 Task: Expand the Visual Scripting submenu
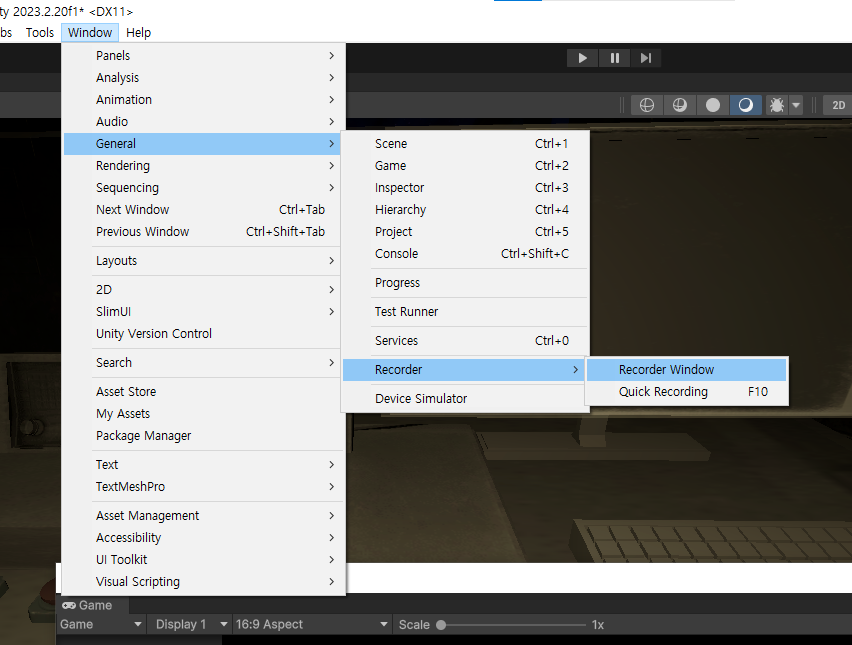click(x=204, y=581)
